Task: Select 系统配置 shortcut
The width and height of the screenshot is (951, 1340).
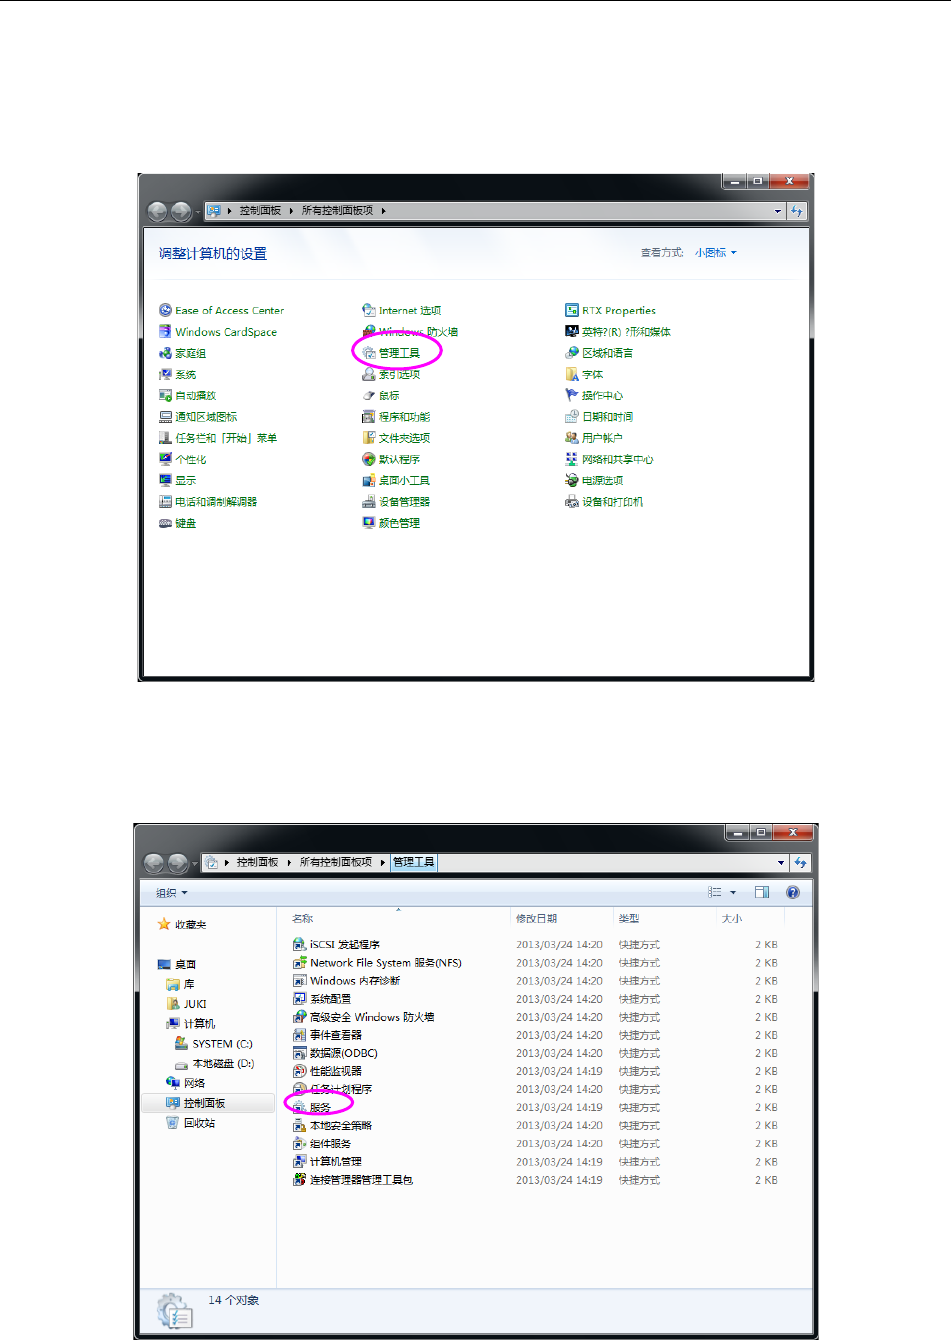Action: [x=322, y=998]
